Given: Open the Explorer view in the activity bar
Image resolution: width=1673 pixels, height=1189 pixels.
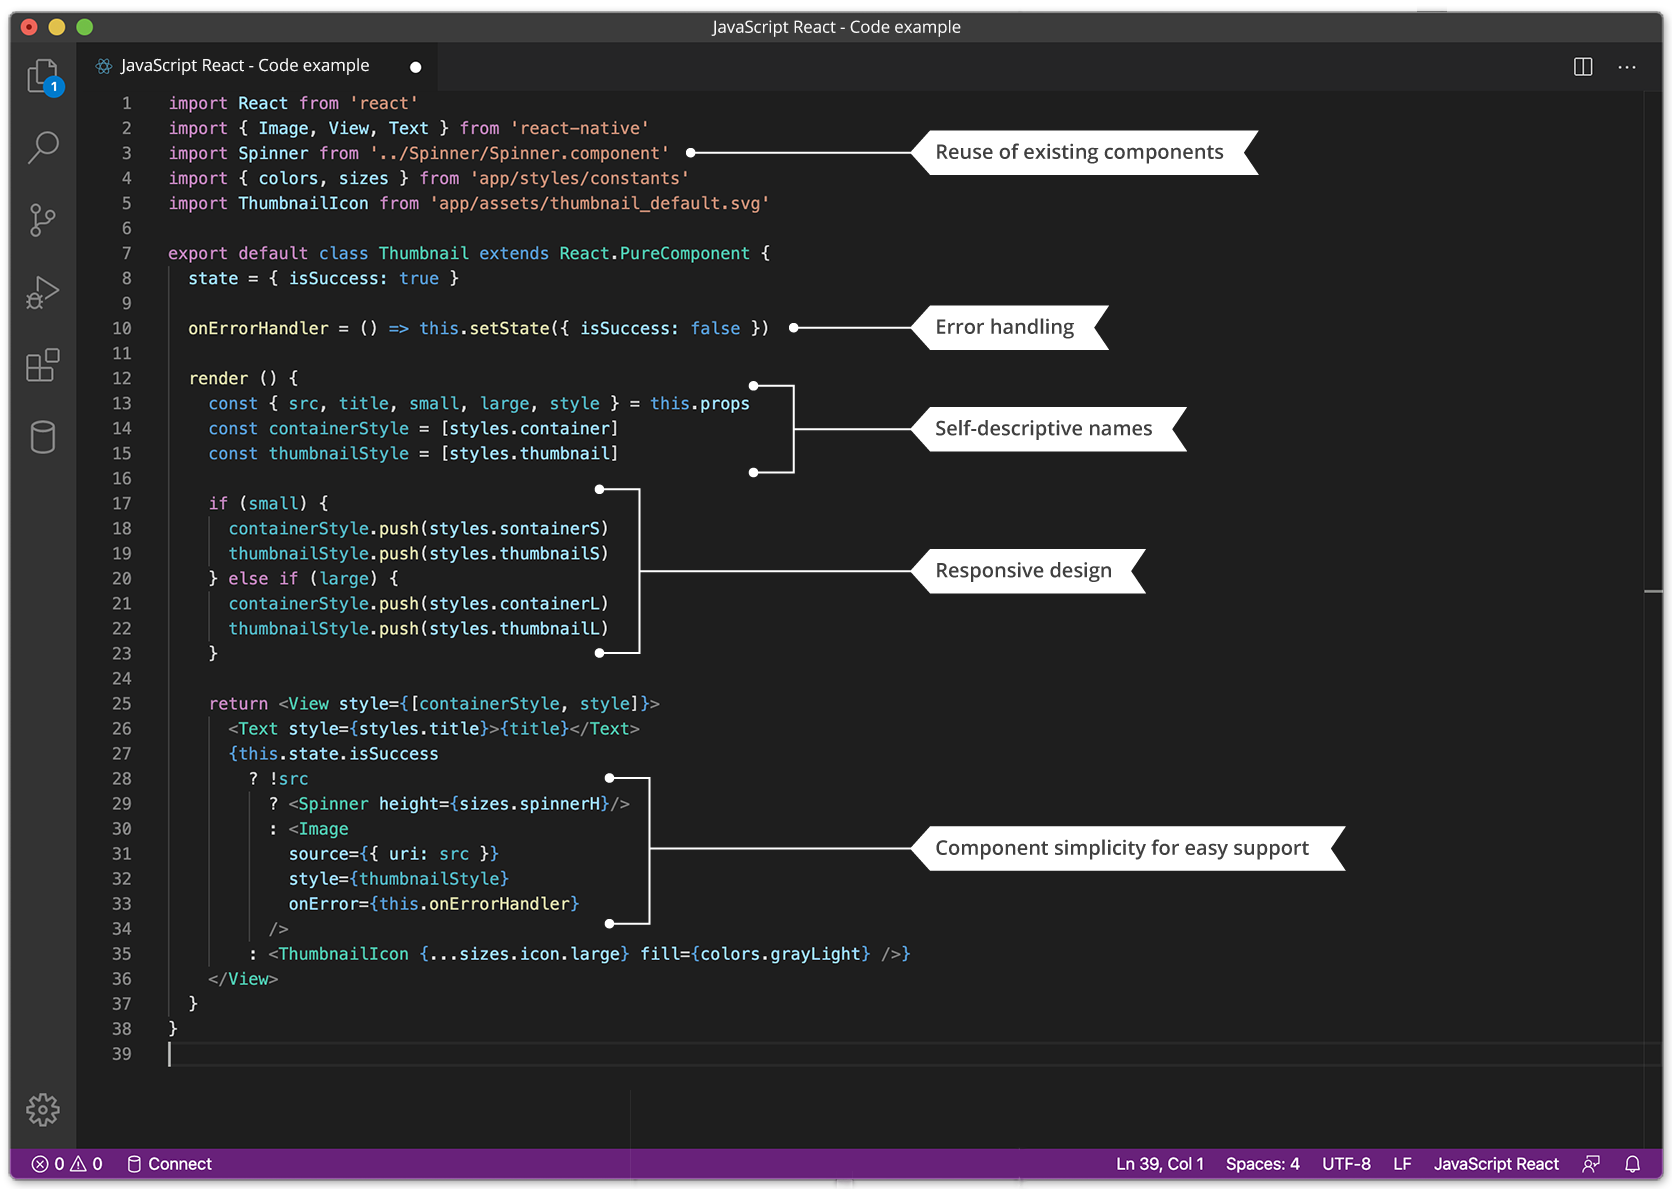Looking at the screenshot, I should click(43, 76).
